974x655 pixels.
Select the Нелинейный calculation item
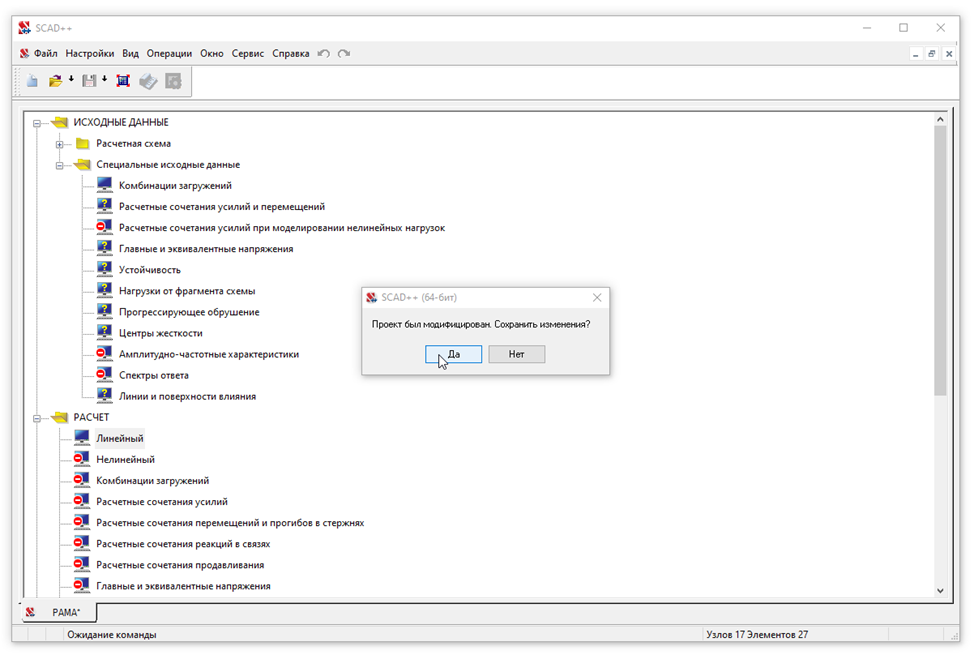click(x=125, y=459)
